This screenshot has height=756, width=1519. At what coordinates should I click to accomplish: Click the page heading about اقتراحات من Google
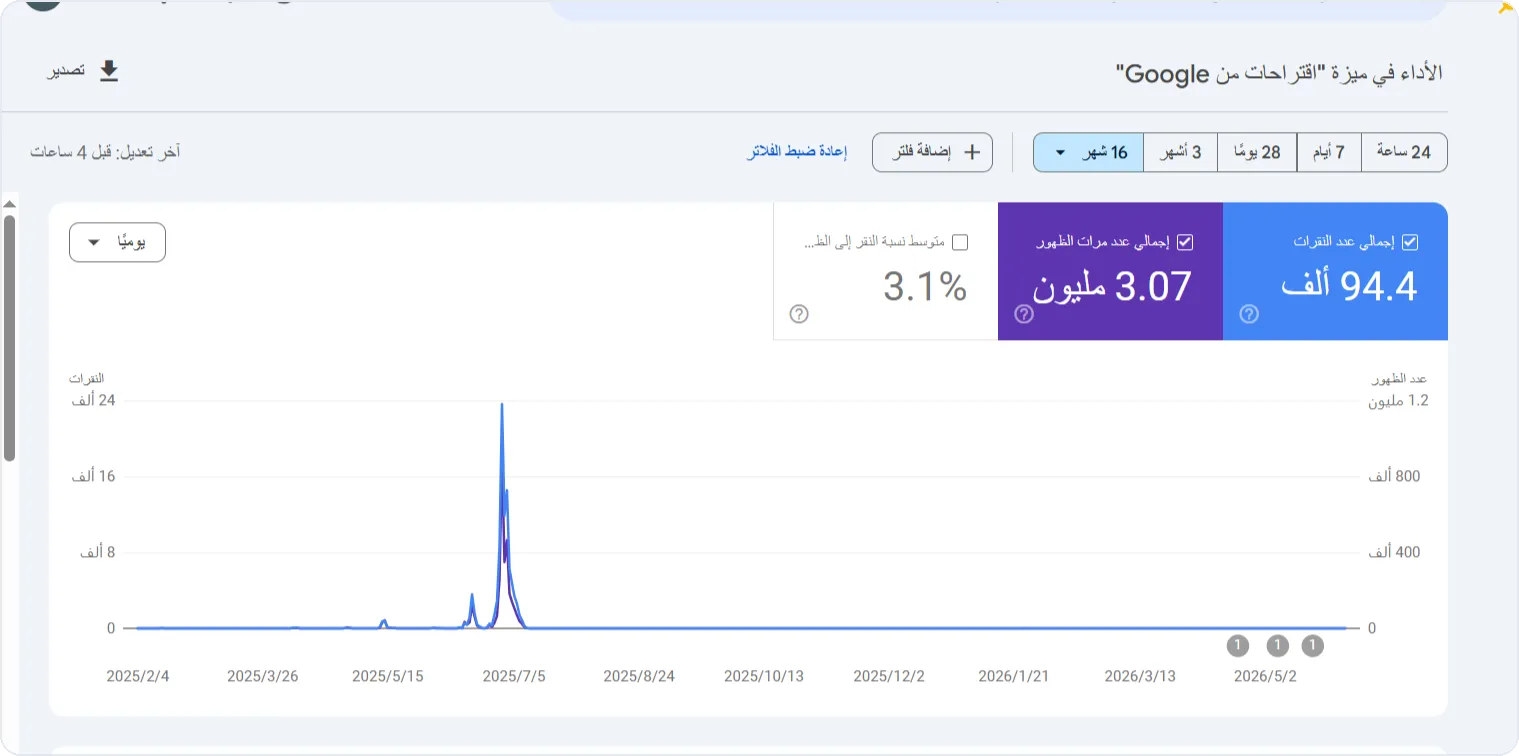[x=1281, y=73]
